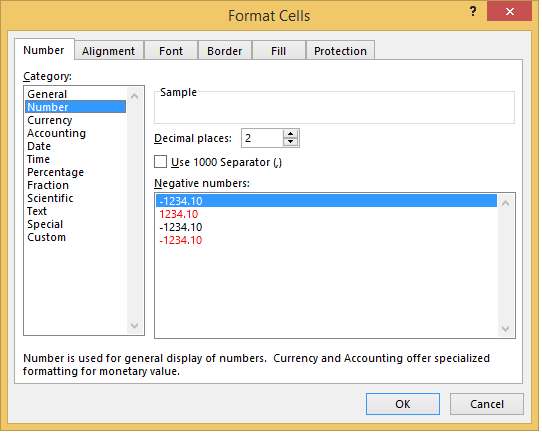Select Currency in the Category list
The image size is (542, 434).
coord(50,121)
